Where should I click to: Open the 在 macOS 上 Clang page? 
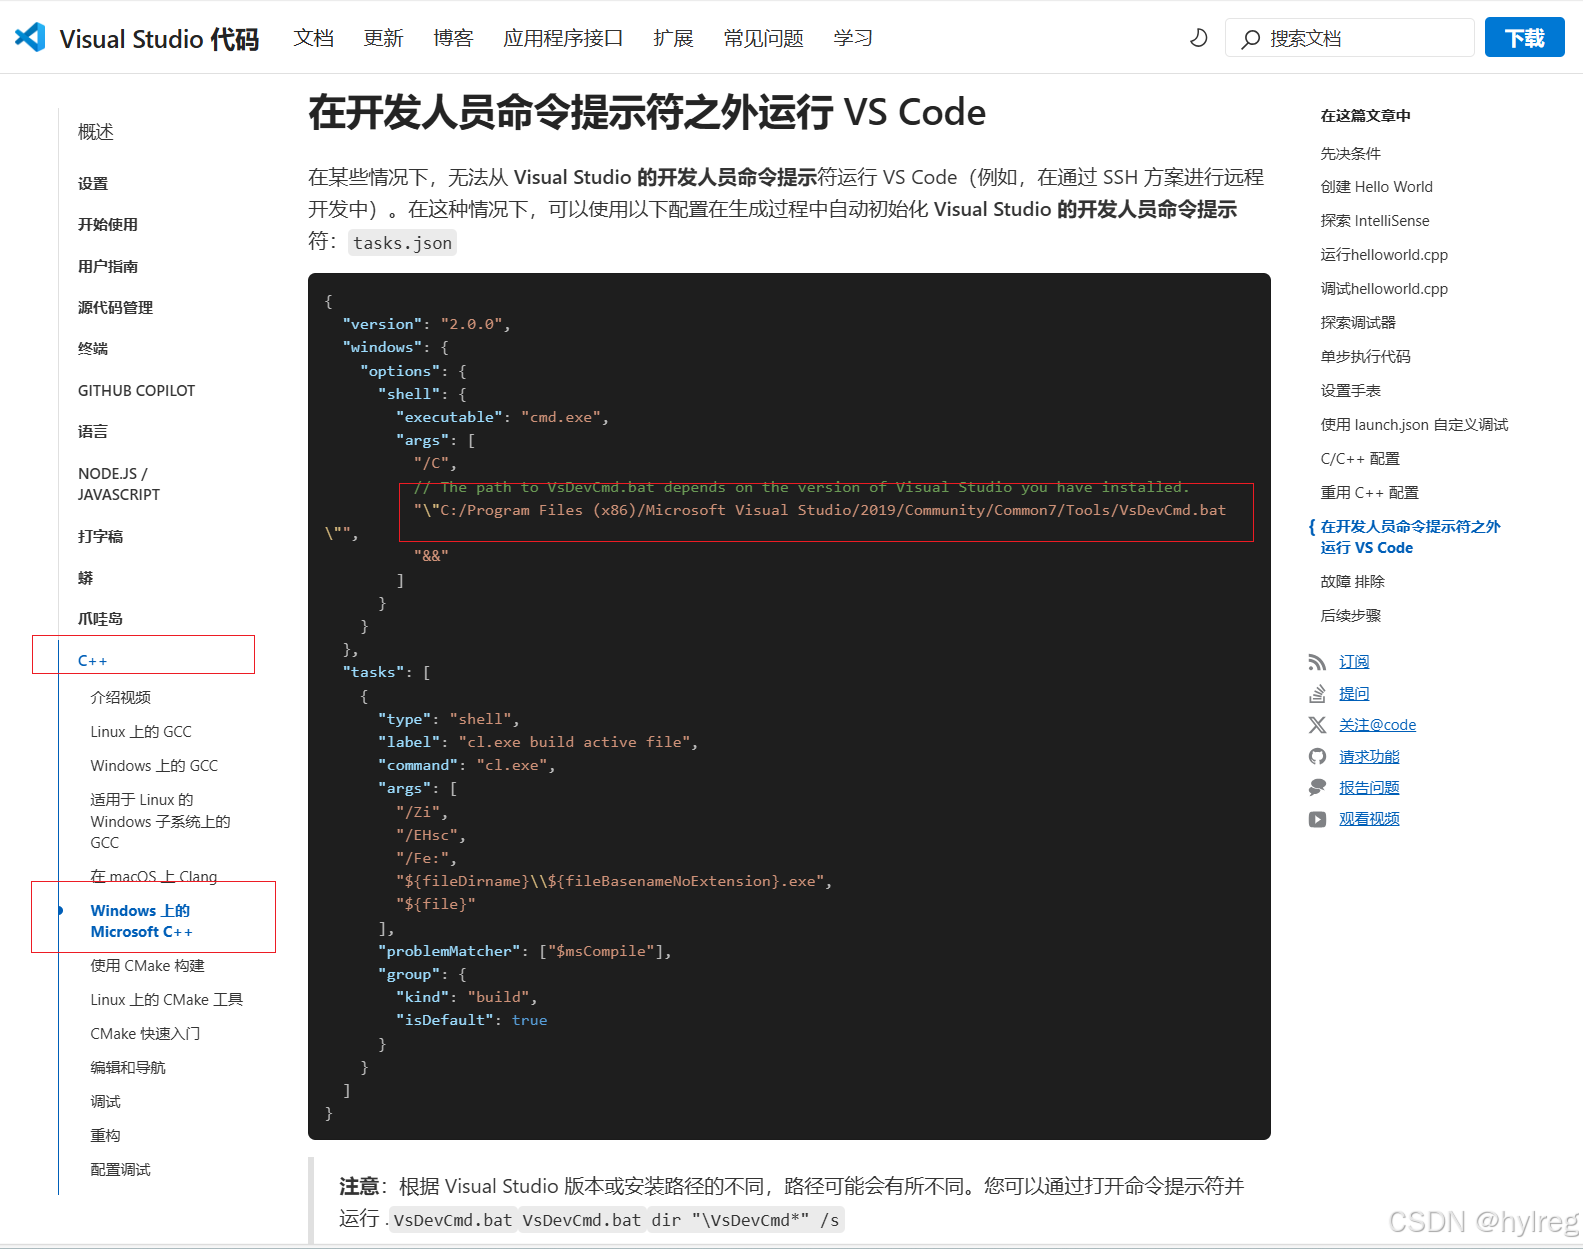154,877
